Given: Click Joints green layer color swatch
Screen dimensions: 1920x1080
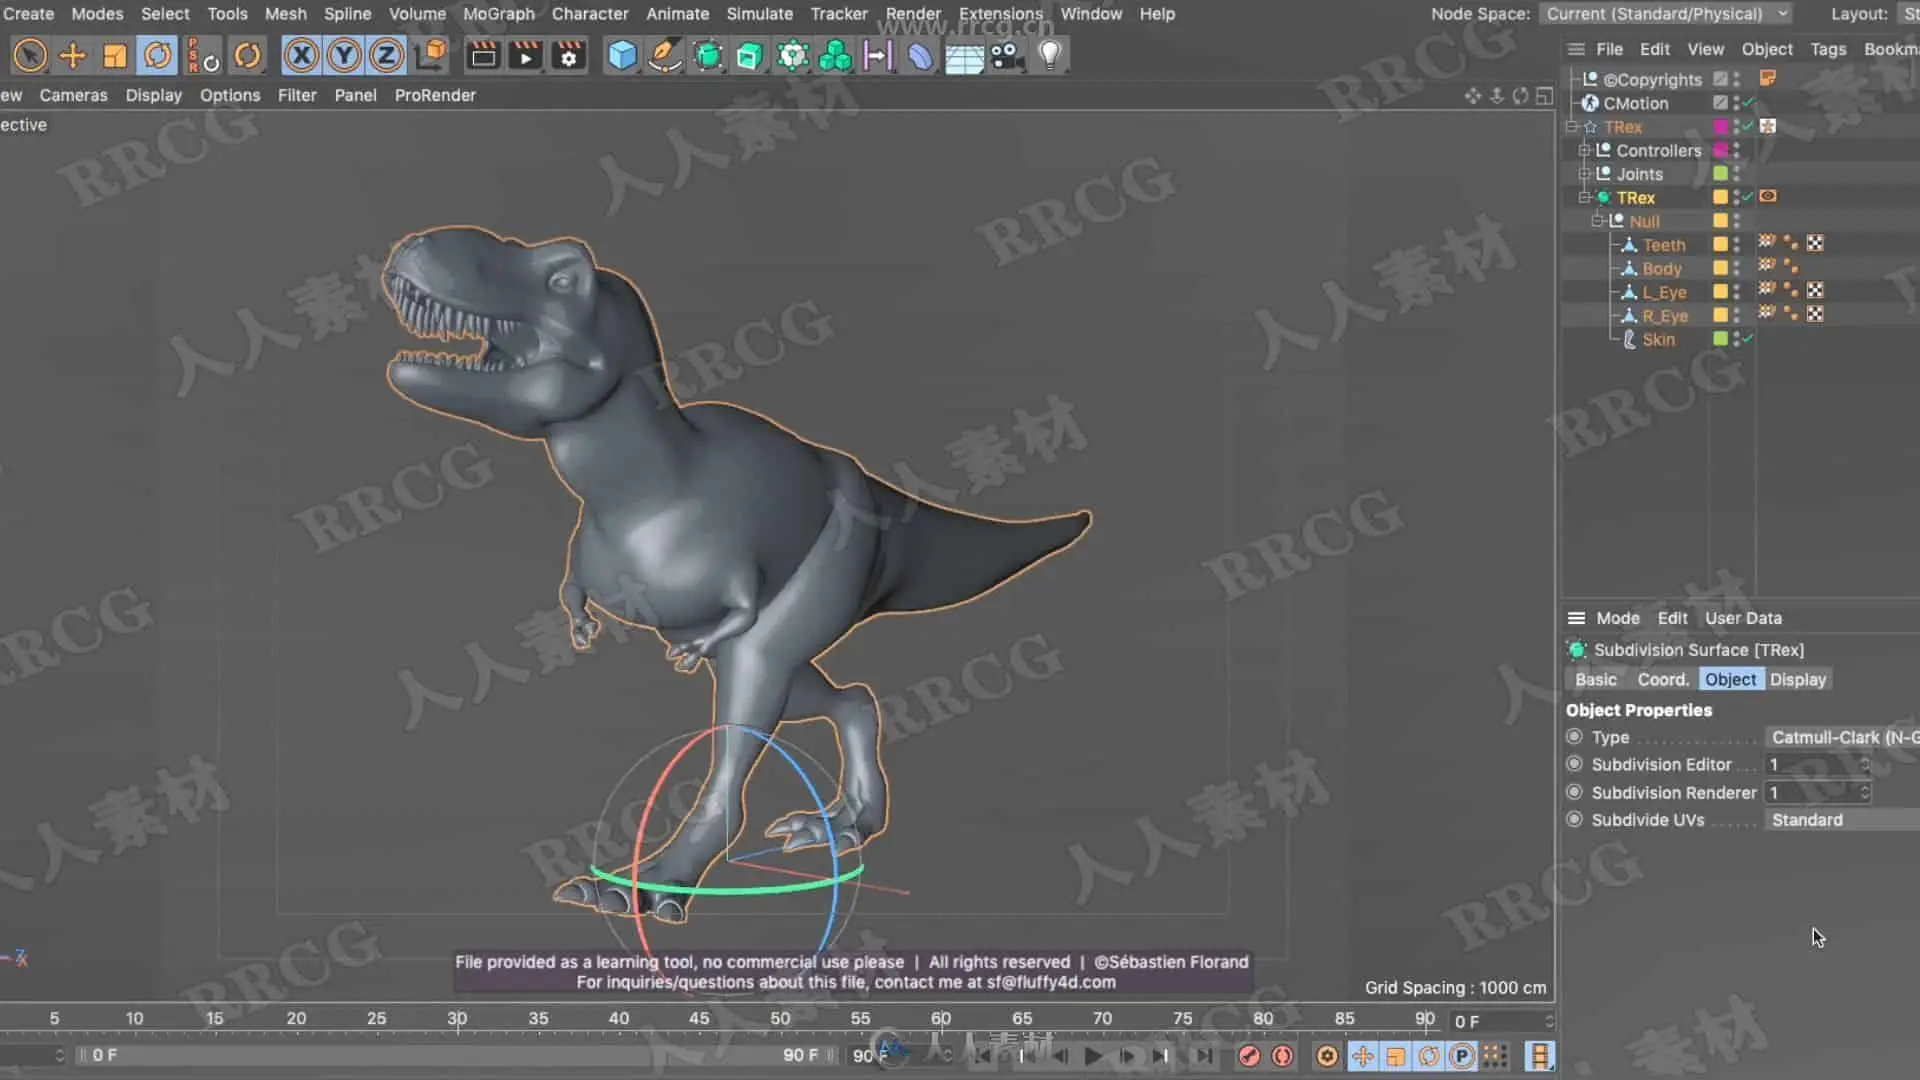Looking at the screenshot, I should click(x=1720, y=174).
